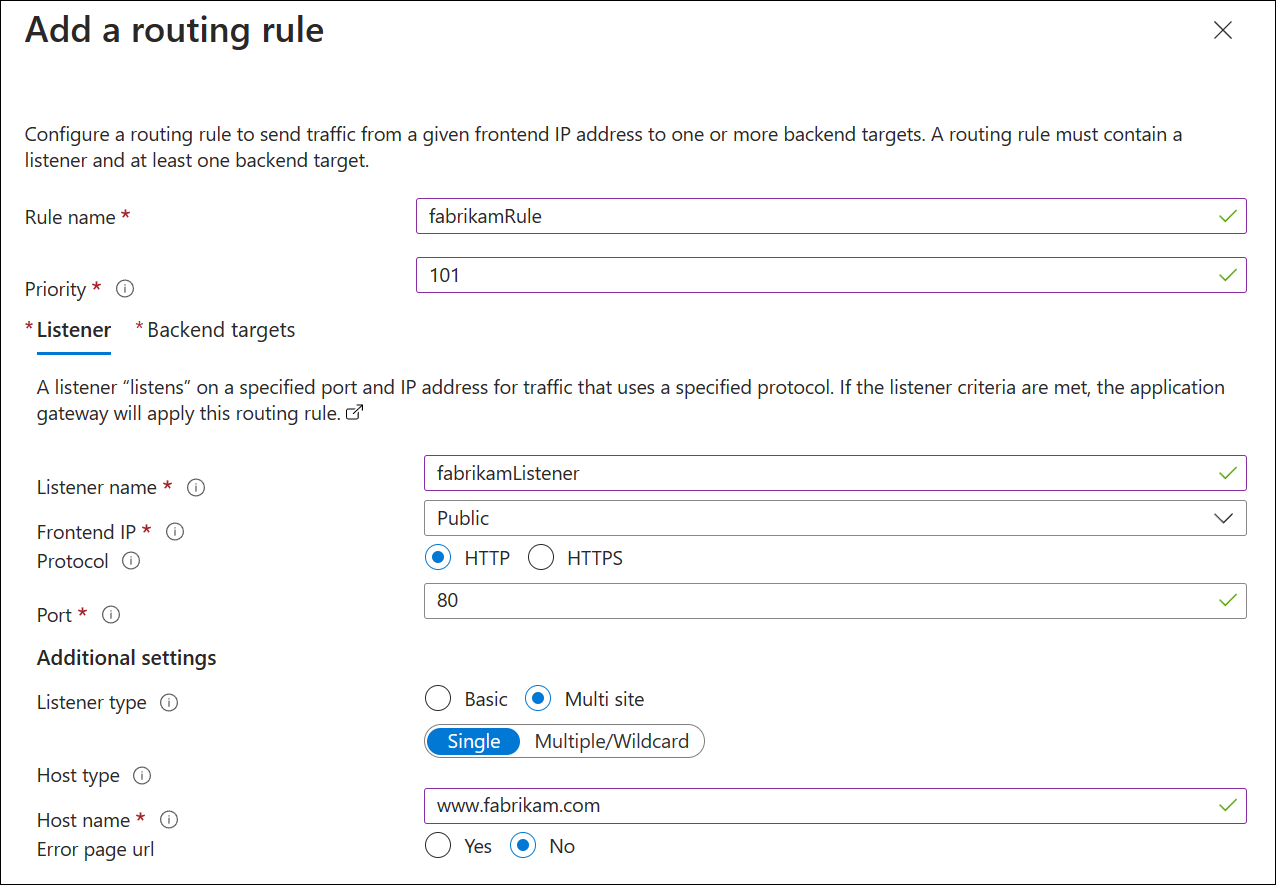Switch host type to Multiple/Wildcard
Viewport: 1276px width, 885px height.
612,742
